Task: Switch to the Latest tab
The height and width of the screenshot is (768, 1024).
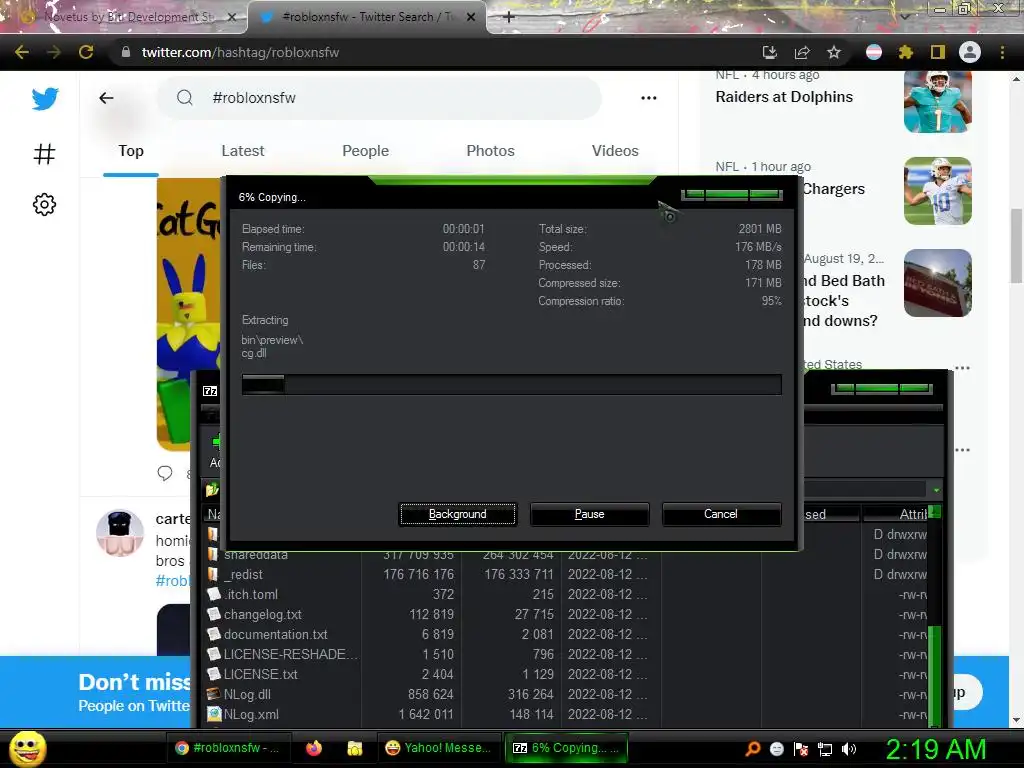Action: (x=243, y=151)
